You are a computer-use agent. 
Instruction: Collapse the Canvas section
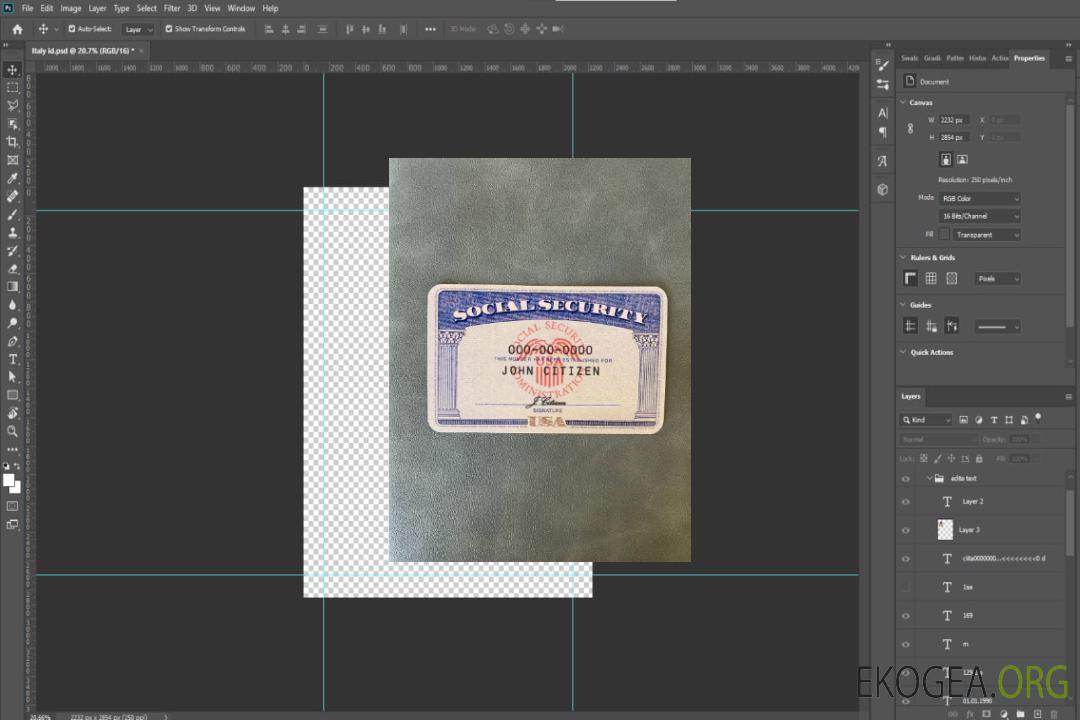(903, 102)
